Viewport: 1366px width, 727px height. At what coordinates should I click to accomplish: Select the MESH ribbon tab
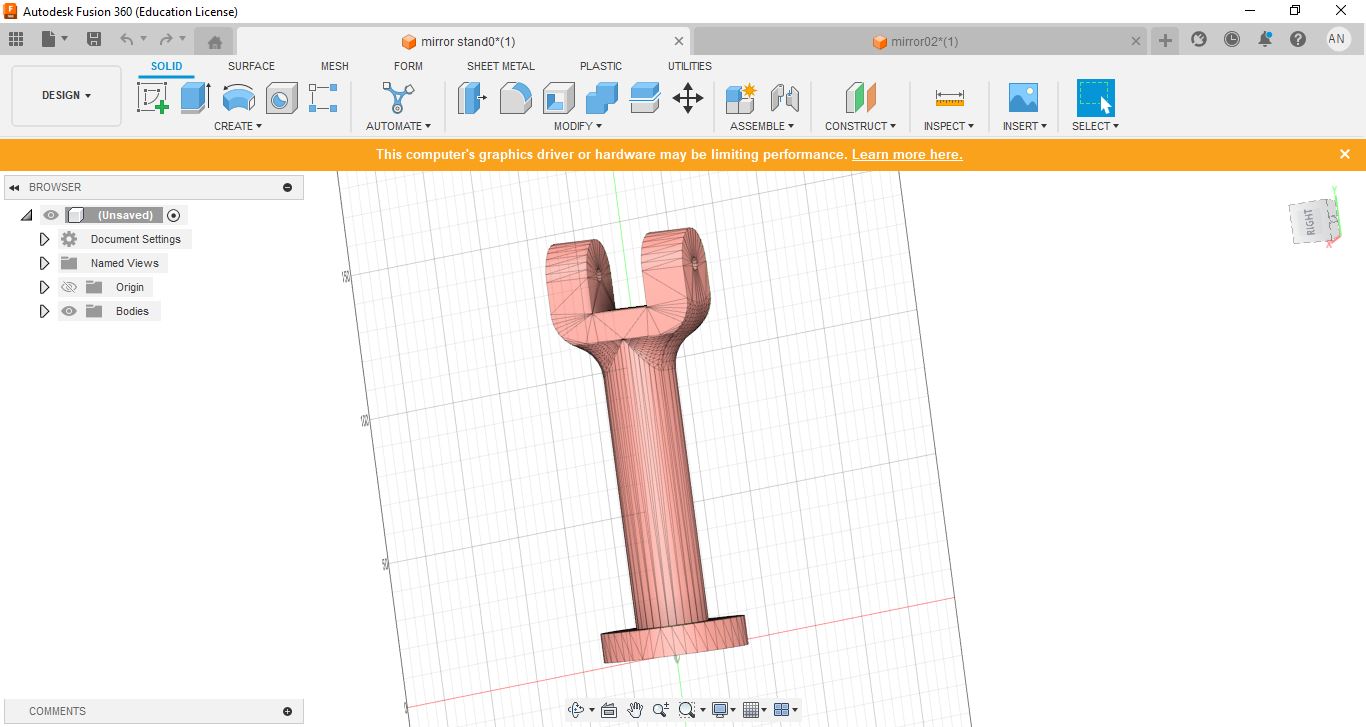tap(335, 66)
